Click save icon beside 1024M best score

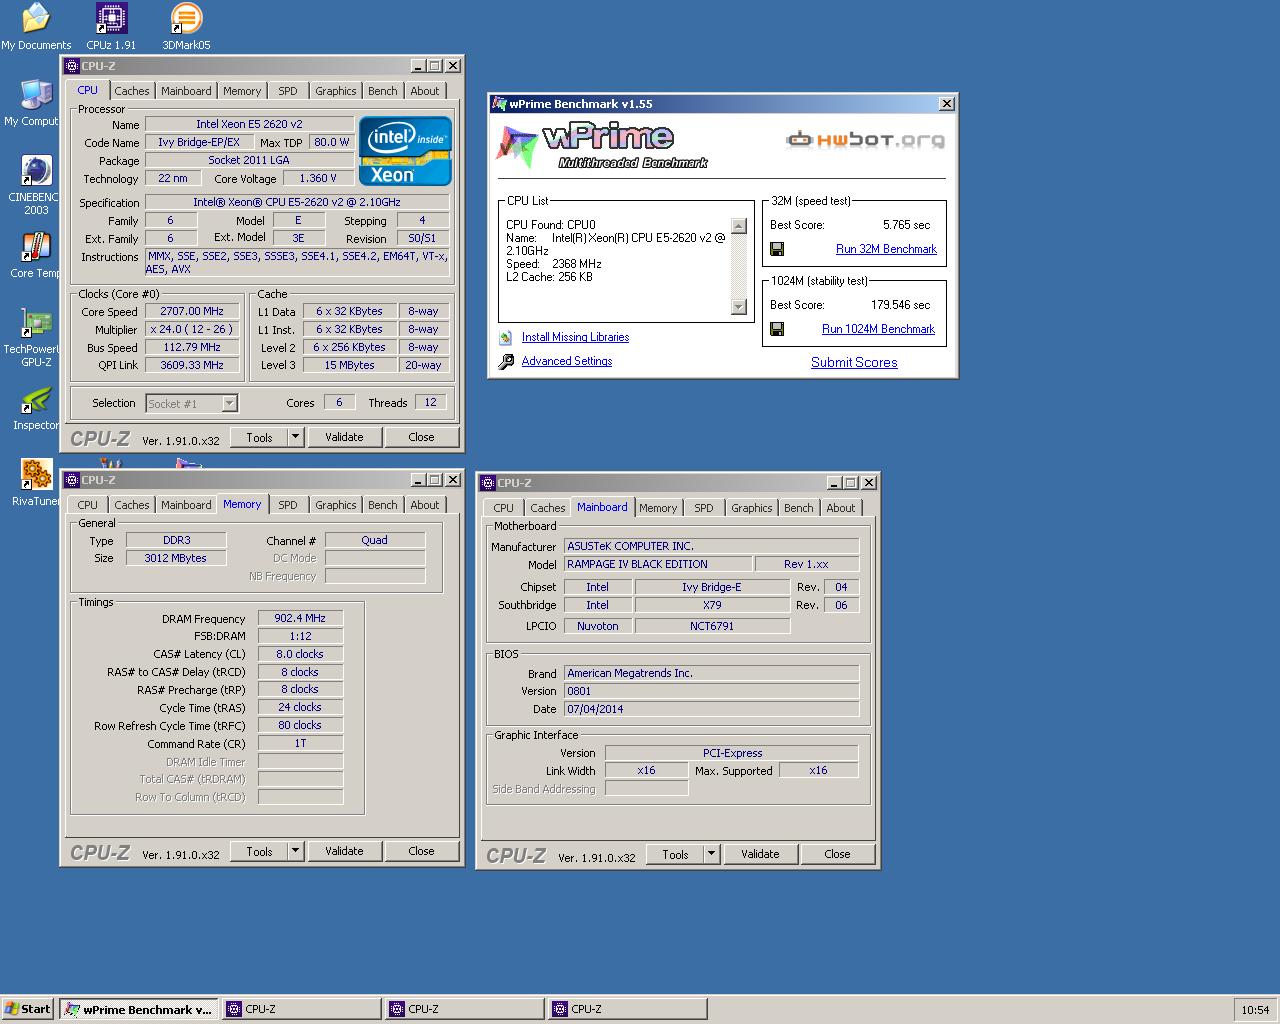click(777, 329)
